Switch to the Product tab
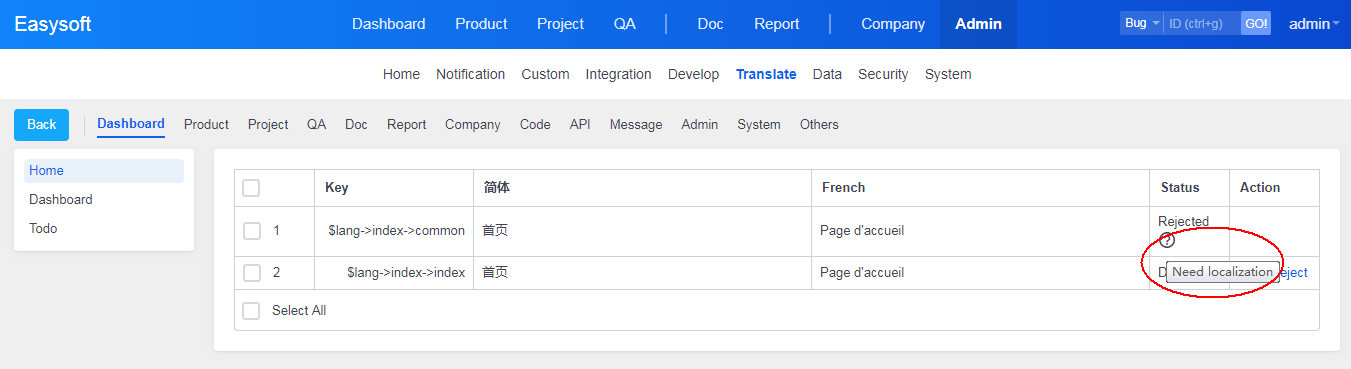1351x369 pixels. (x=206, y=125)
